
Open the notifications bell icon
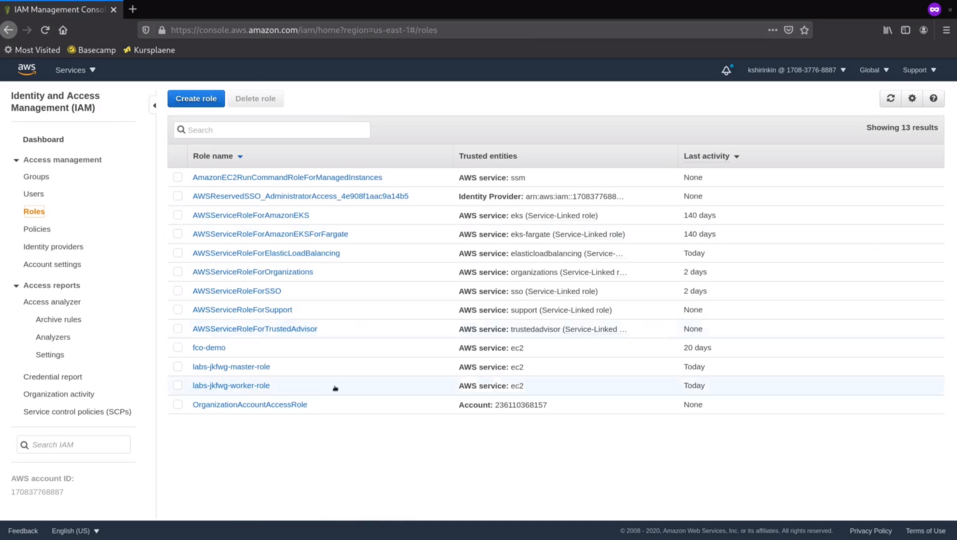click(x=726, y=70)
